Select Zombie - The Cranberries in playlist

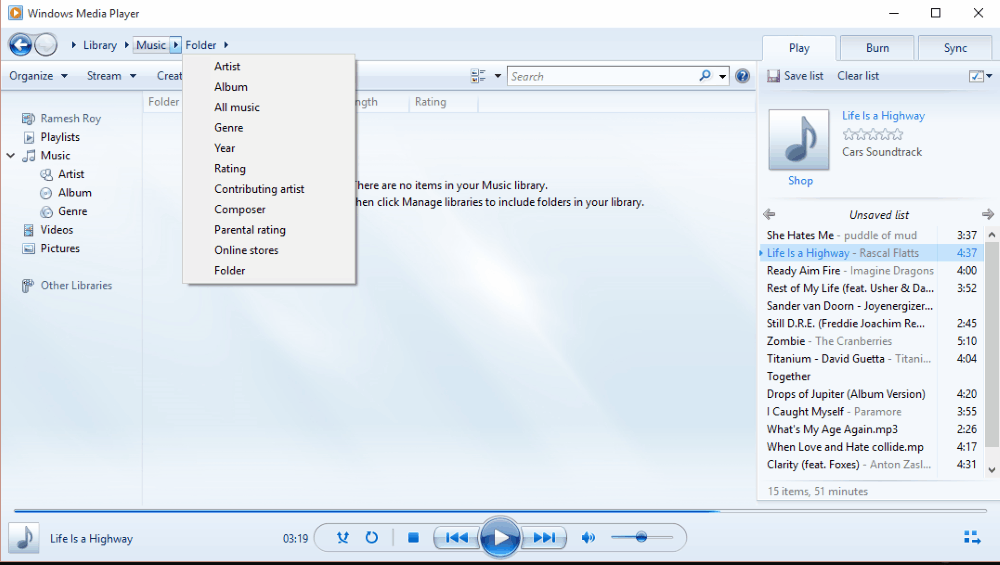872,341
